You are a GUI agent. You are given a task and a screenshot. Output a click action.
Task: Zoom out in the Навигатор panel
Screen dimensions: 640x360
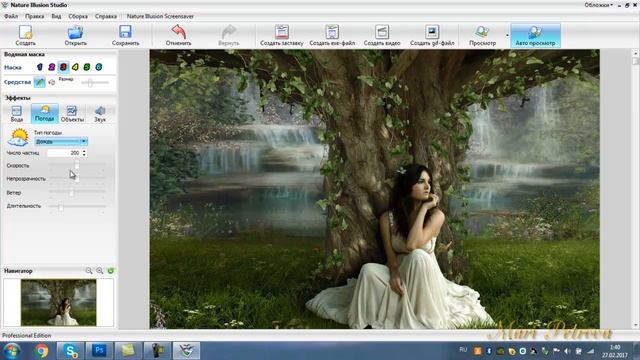click(89, 271)
